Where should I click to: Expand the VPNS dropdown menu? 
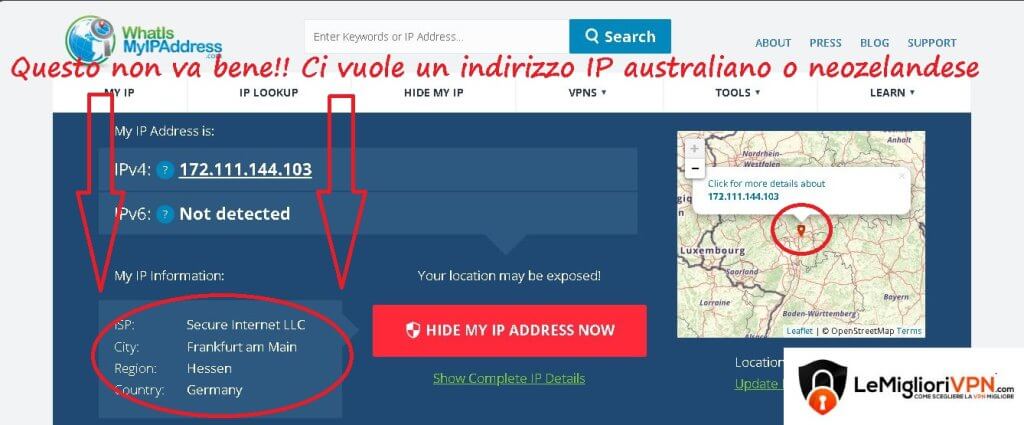click(x=588, y=93)
